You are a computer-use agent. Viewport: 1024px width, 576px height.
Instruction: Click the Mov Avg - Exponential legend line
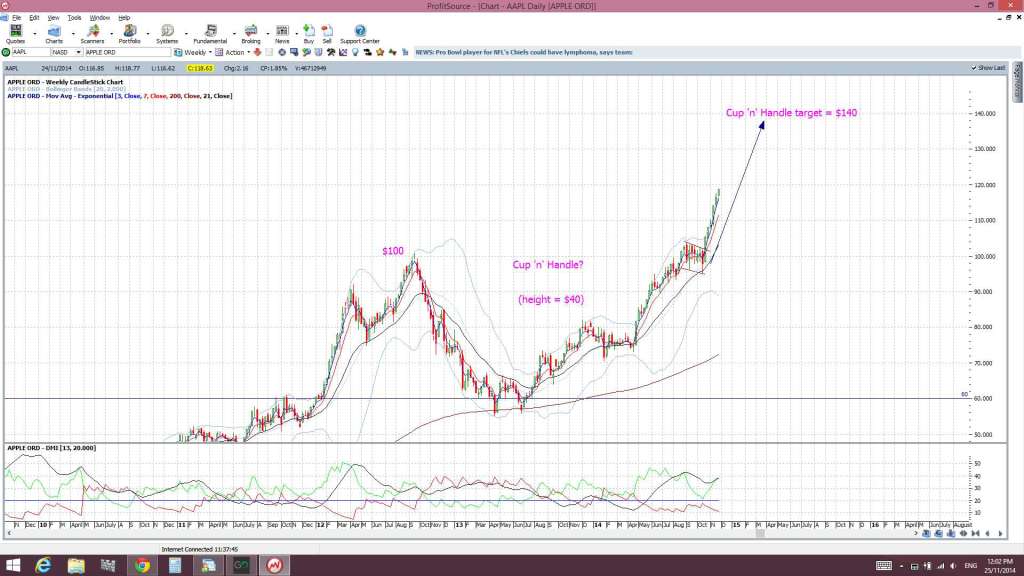click(x=120, y=96)
